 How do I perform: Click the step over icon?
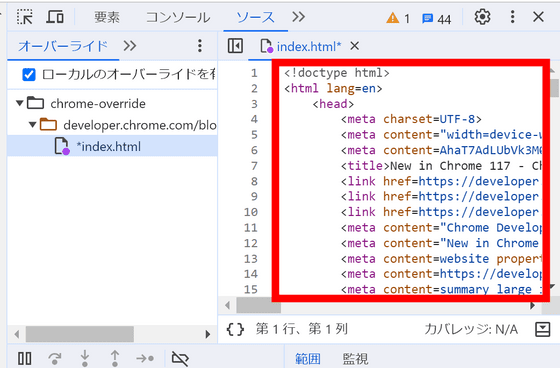pyautogui.click(x=54, y=358)
